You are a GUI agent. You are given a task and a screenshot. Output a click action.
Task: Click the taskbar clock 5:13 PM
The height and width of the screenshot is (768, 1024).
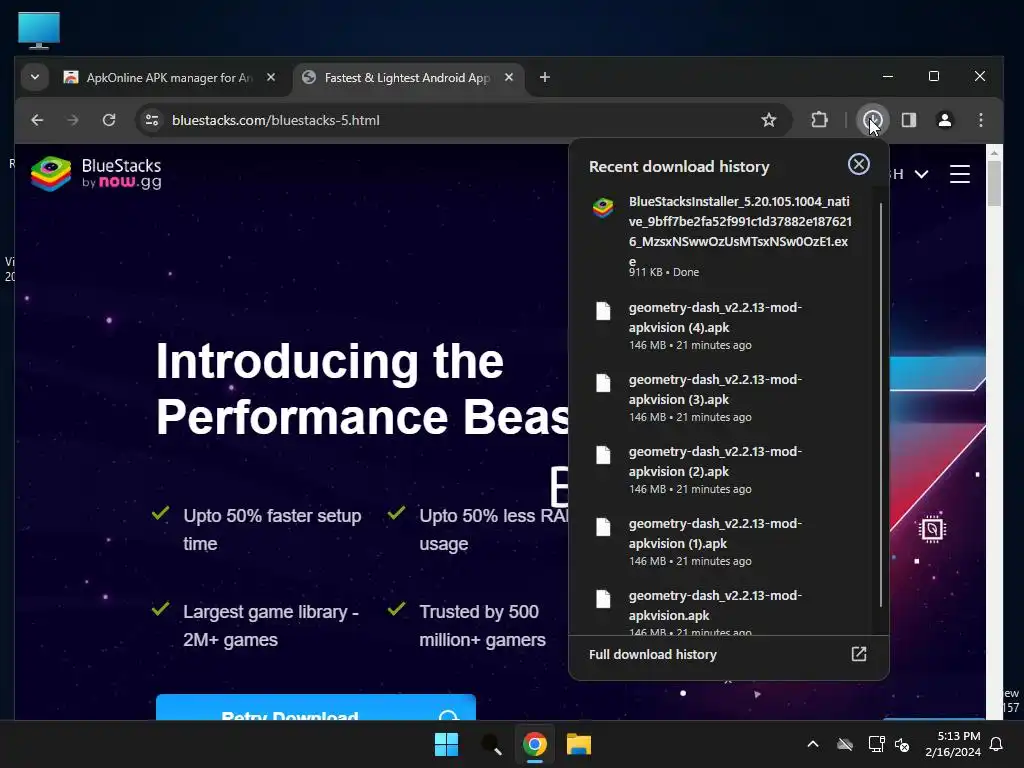(x=953, y=744)
